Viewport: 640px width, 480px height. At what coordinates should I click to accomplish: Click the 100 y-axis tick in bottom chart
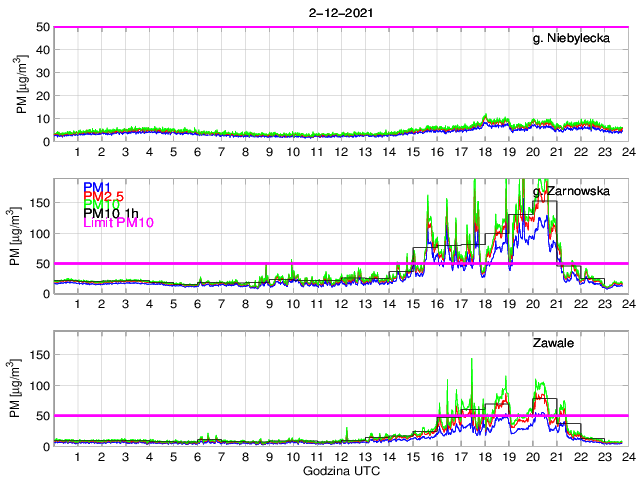[x=39, y=386]
